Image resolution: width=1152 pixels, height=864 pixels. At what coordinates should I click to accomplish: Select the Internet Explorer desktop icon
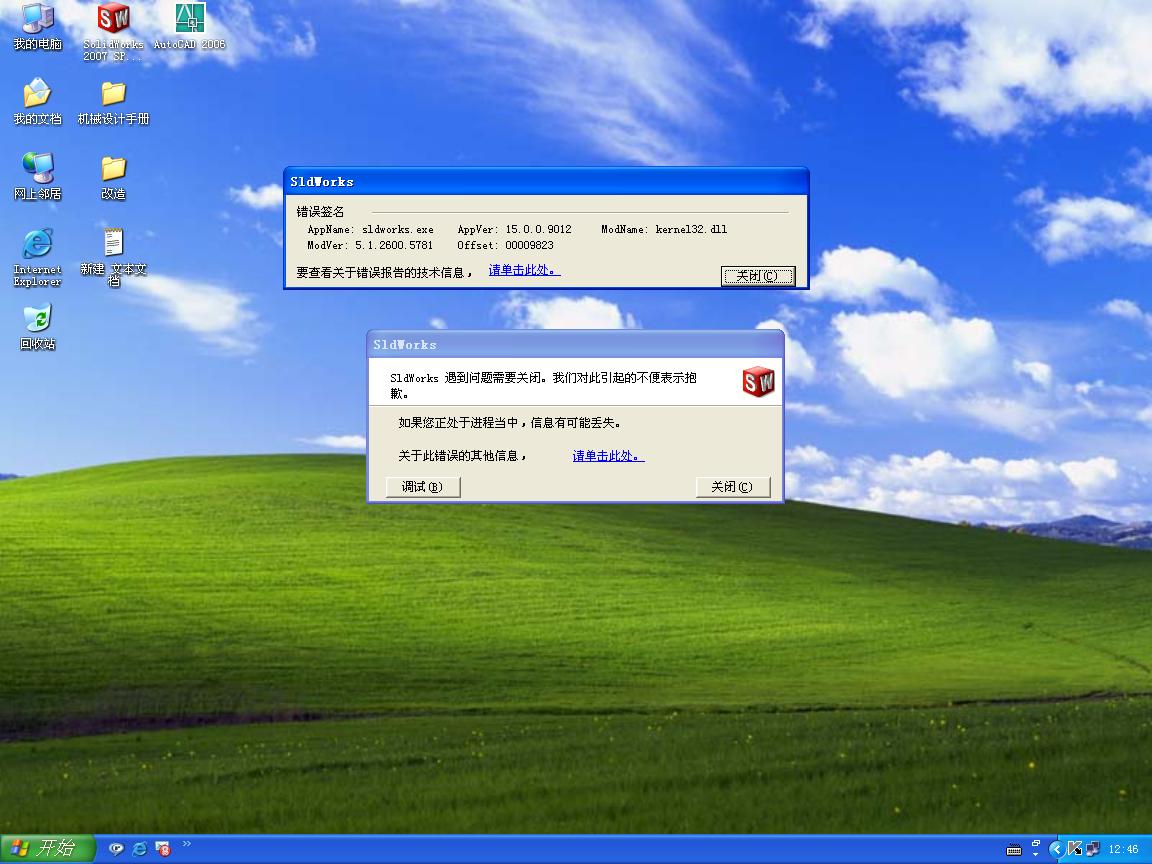point(37,257)
